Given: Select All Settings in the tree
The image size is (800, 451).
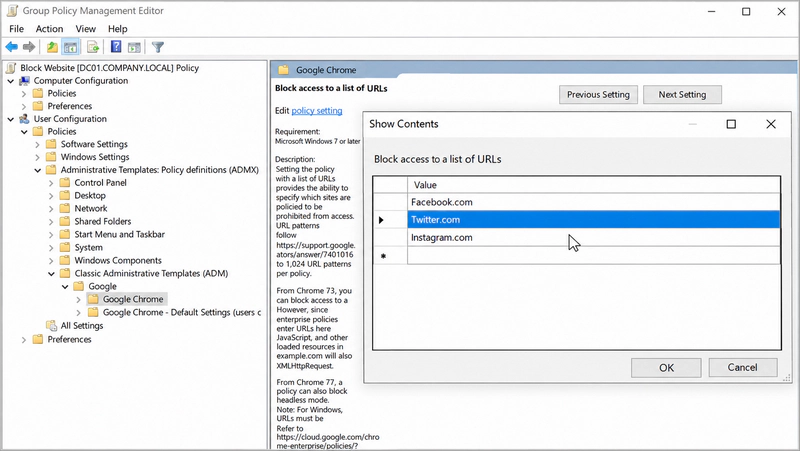Looking at the screenshot, I should tap(82, 325).
